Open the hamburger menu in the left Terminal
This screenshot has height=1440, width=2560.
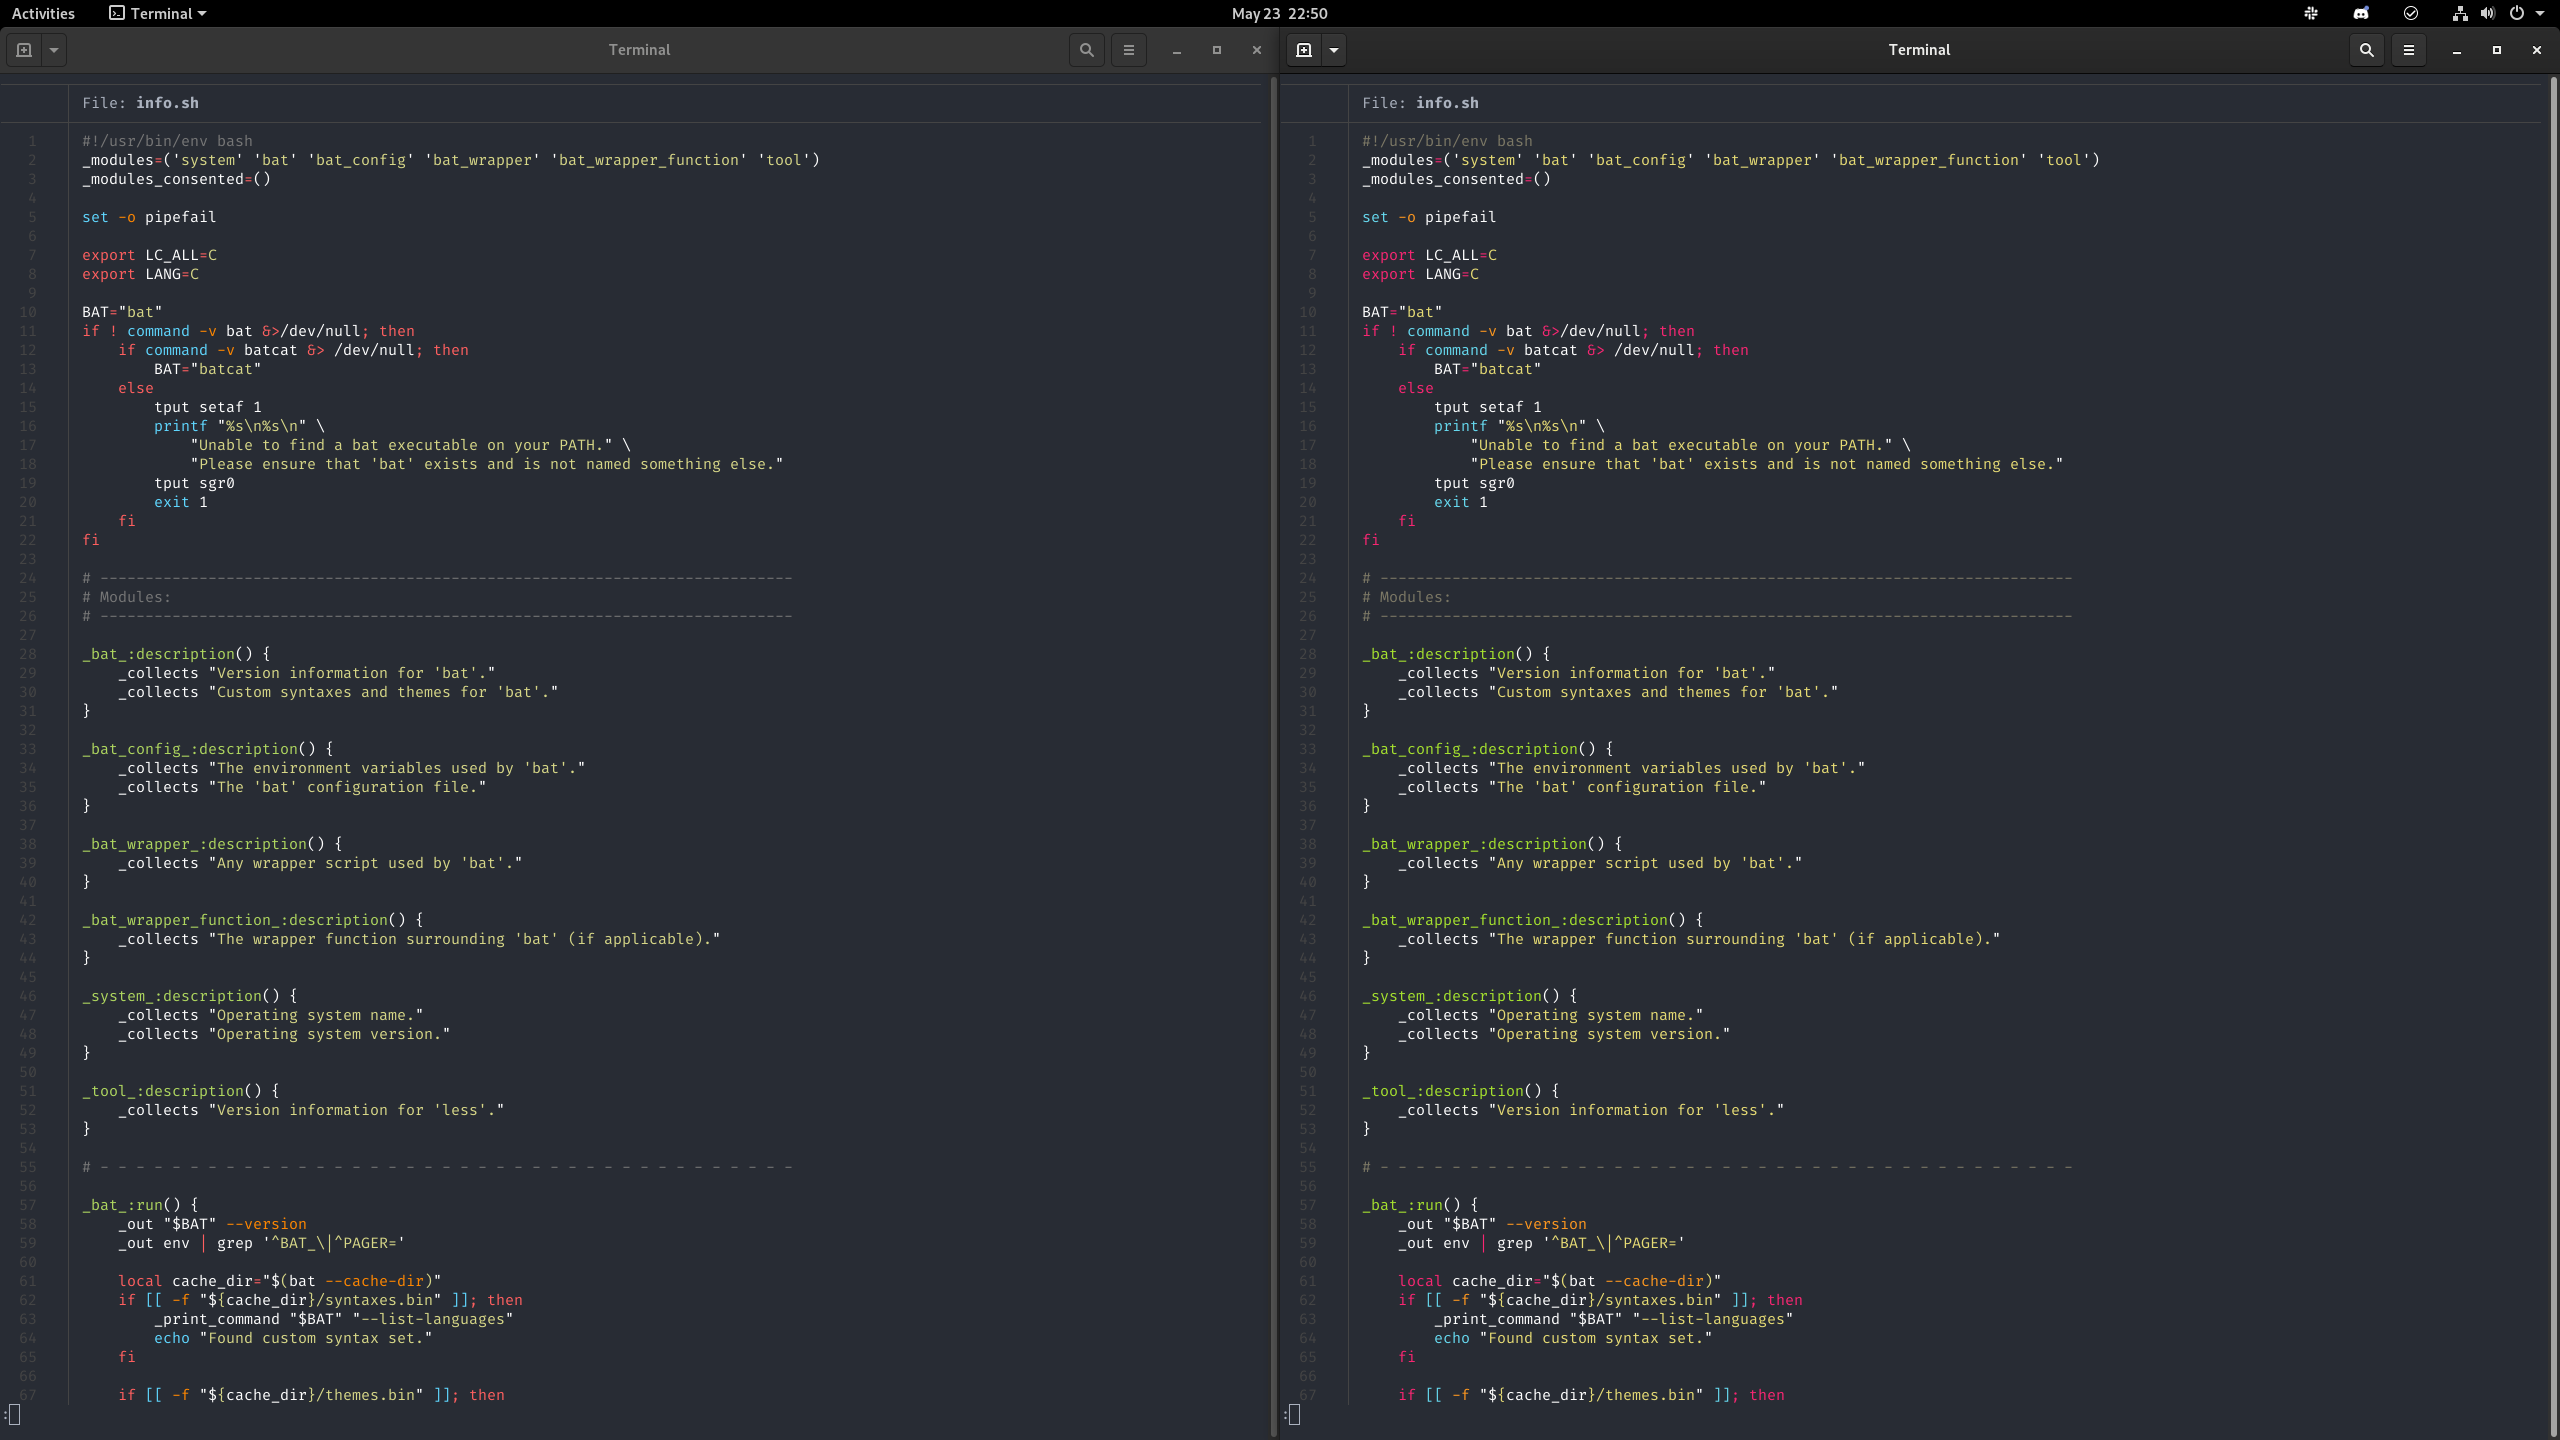tap(1128, 49)
